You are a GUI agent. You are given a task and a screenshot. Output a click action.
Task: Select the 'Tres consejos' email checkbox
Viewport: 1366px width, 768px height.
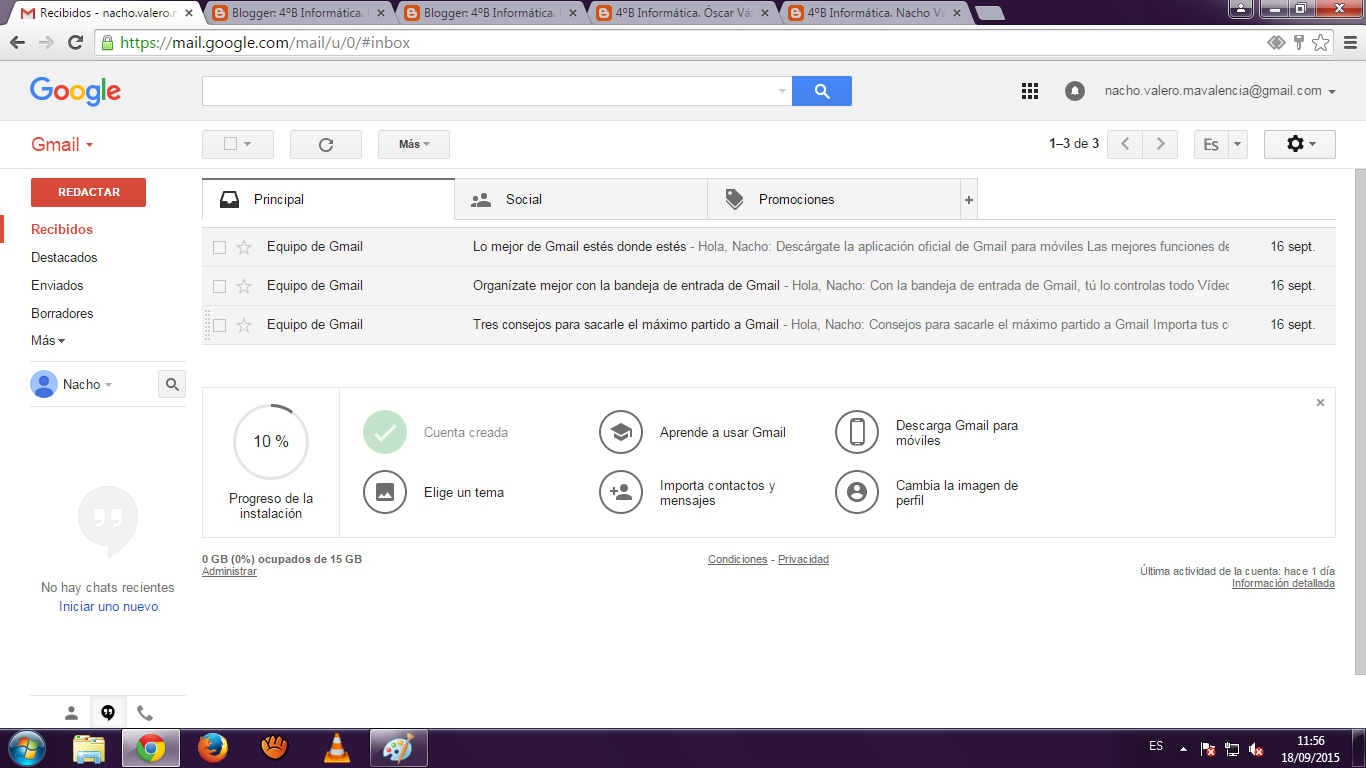coord(220,325)
